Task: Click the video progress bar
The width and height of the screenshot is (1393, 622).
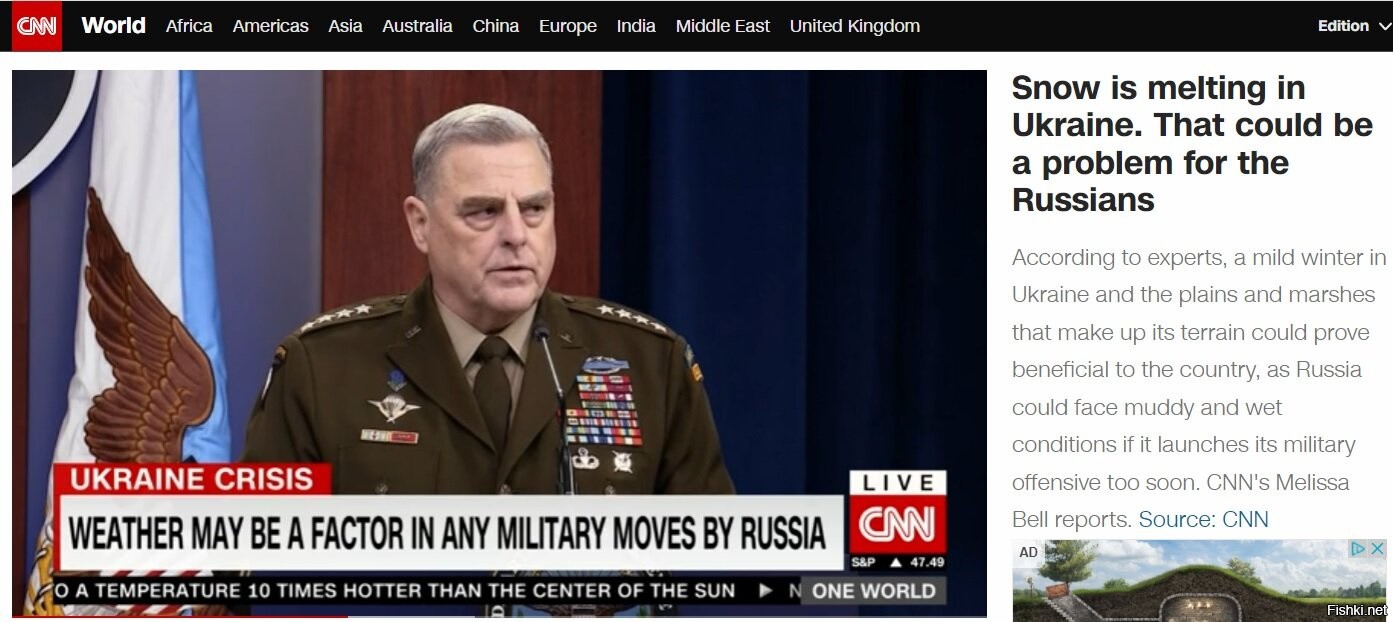Action: 499,616
